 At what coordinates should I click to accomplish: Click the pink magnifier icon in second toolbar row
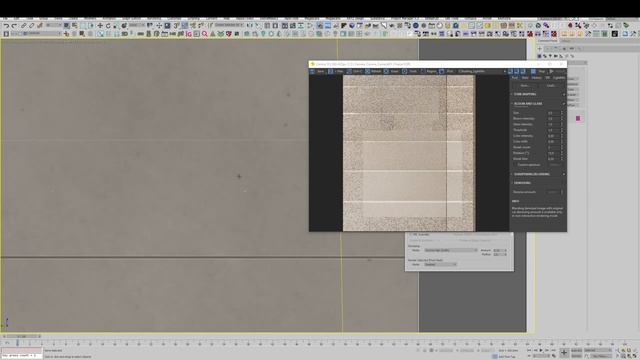204,34
